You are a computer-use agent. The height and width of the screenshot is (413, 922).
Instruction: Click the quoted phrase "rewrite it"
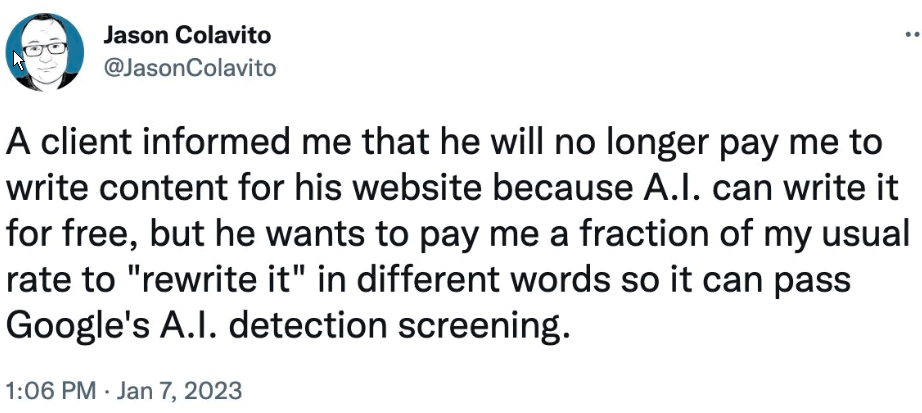point(167,281)
